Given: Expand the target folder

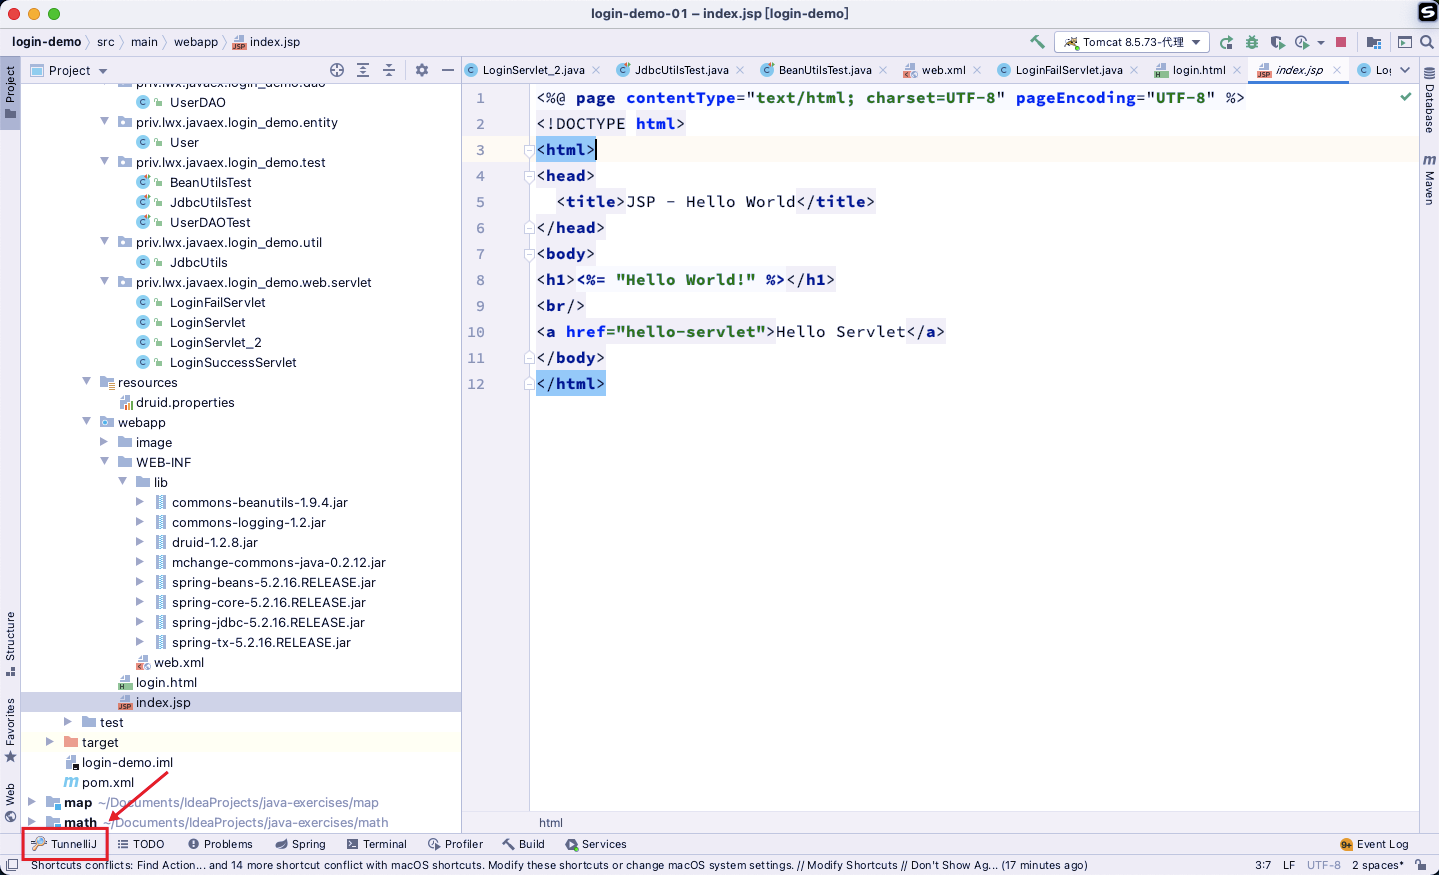Looking at the screenshot, I should click(50, 742).
